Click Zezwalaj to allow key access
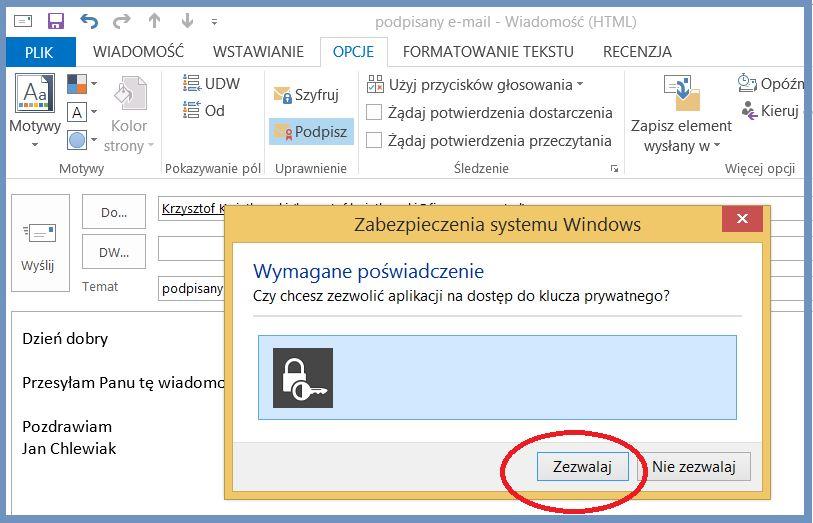Image resolution: width=813 pixels, height=523 pixels. coord(582,467)
